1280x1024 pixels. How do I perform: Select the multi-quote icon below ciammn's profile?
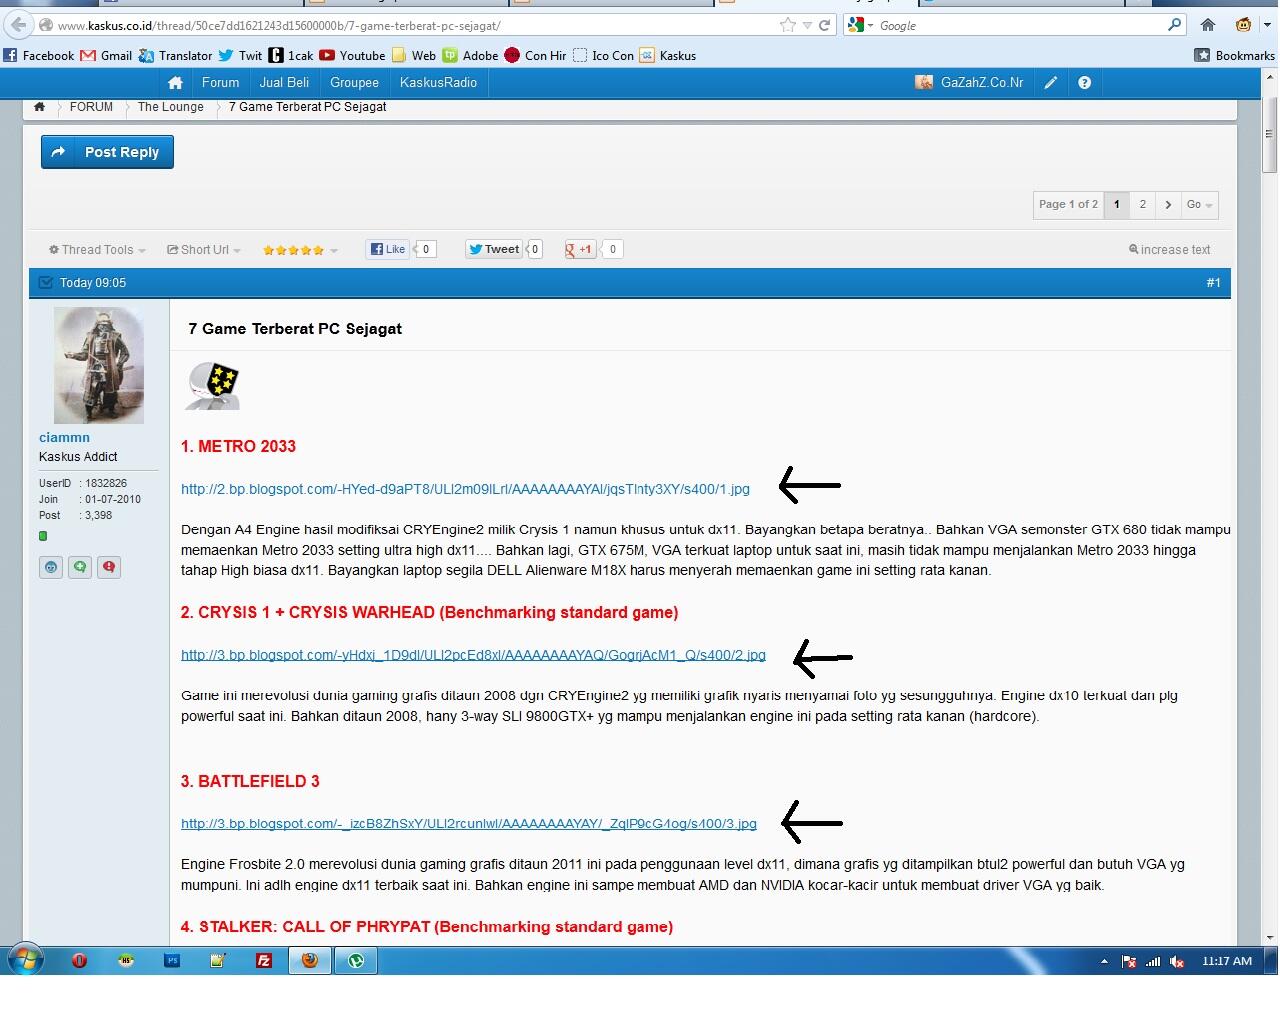pos(80,567)
